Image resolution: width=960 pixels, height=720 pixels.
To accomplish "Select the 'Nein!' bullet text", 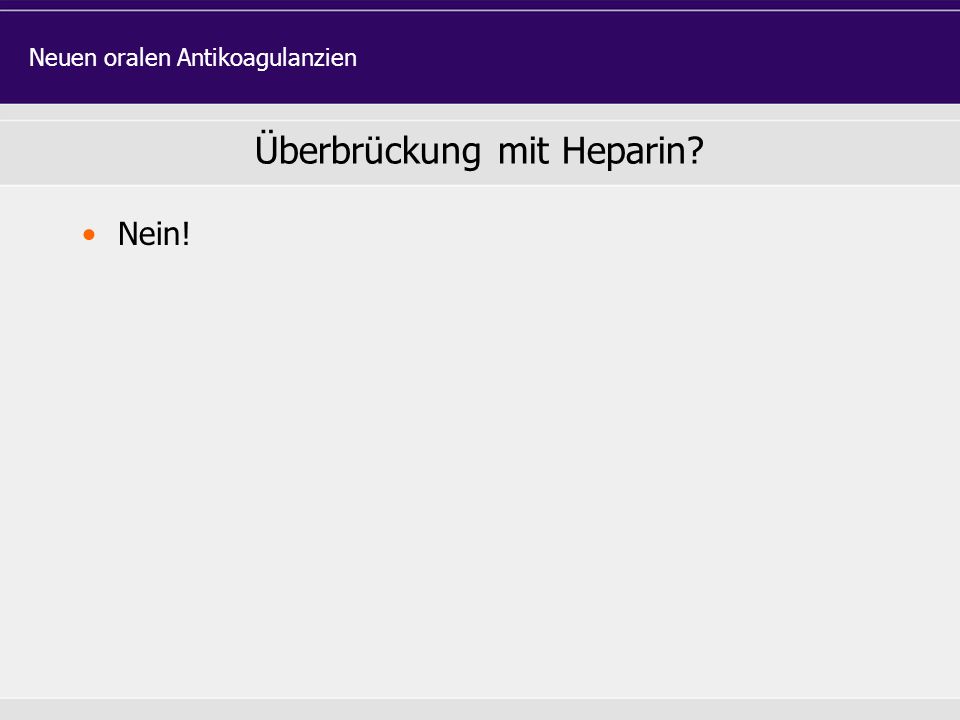I will (x=154, y=234).
